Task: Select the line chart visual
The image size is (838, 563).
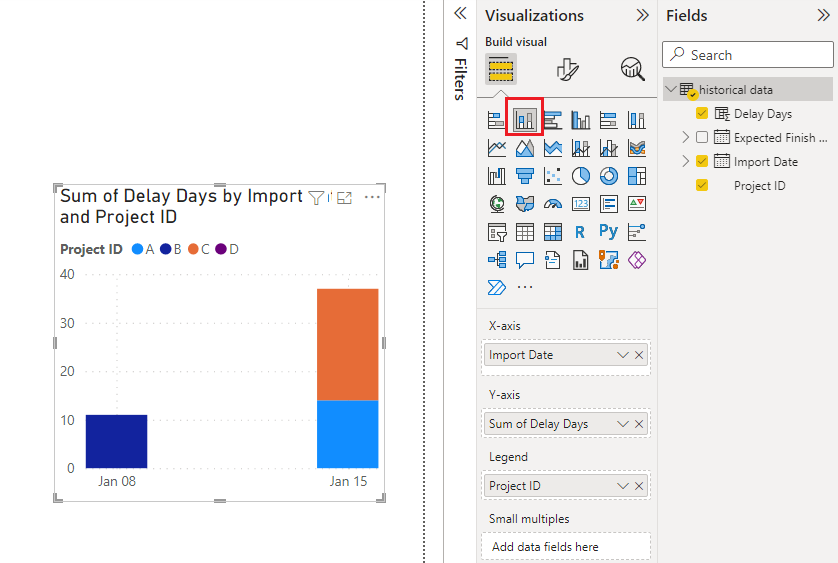Action: (496, 148)
